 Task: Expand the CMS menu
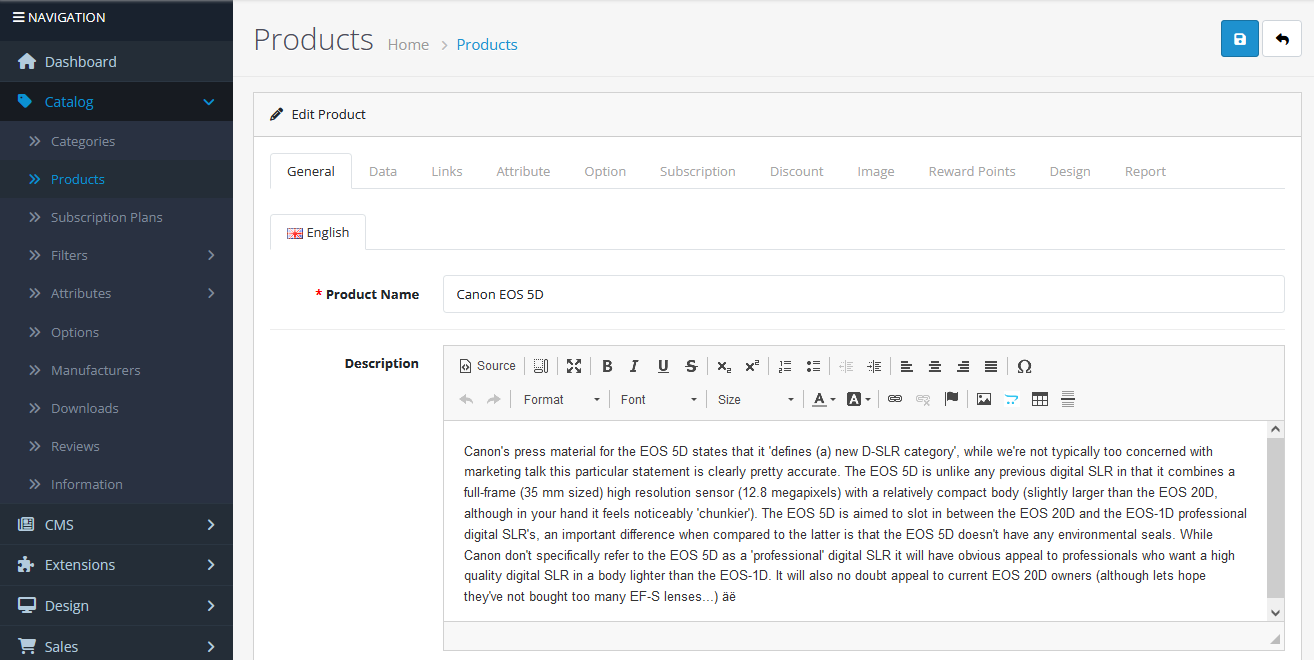click(116, 524)
